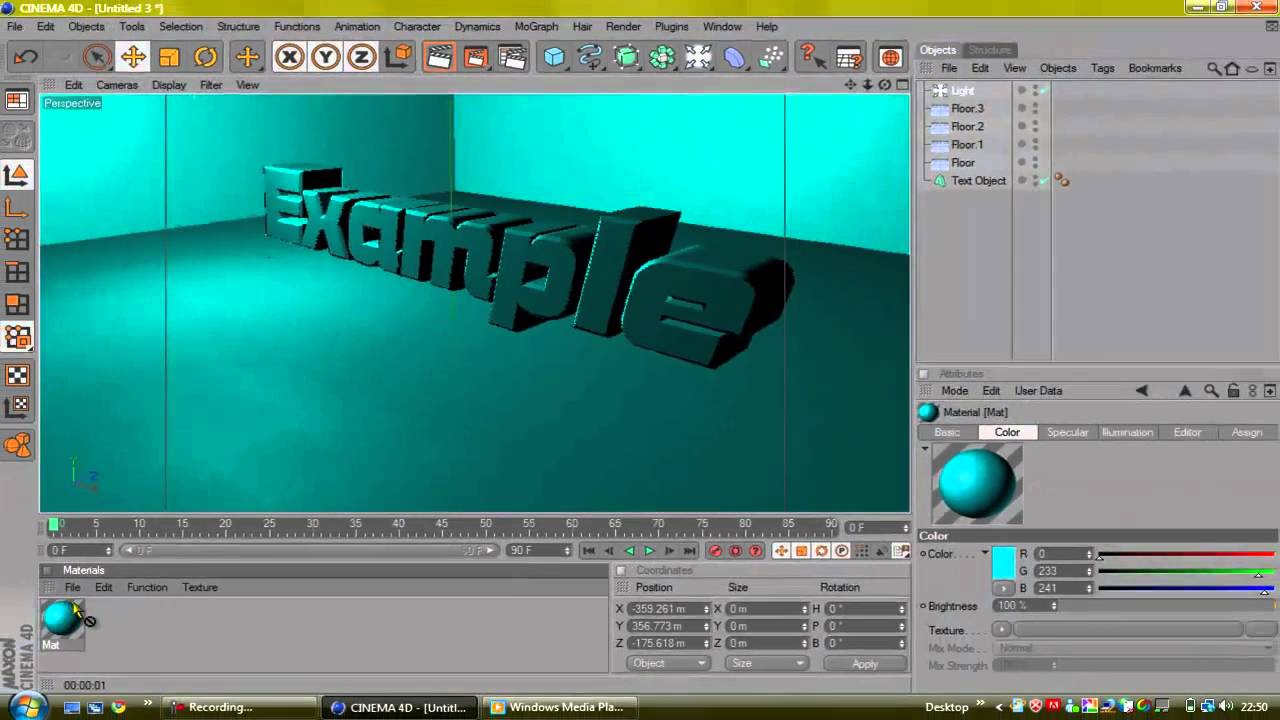This screenshot has height=720, width=1280.
Task: Click the Apply button in Coordinates
Action: (x=865, y=663)
